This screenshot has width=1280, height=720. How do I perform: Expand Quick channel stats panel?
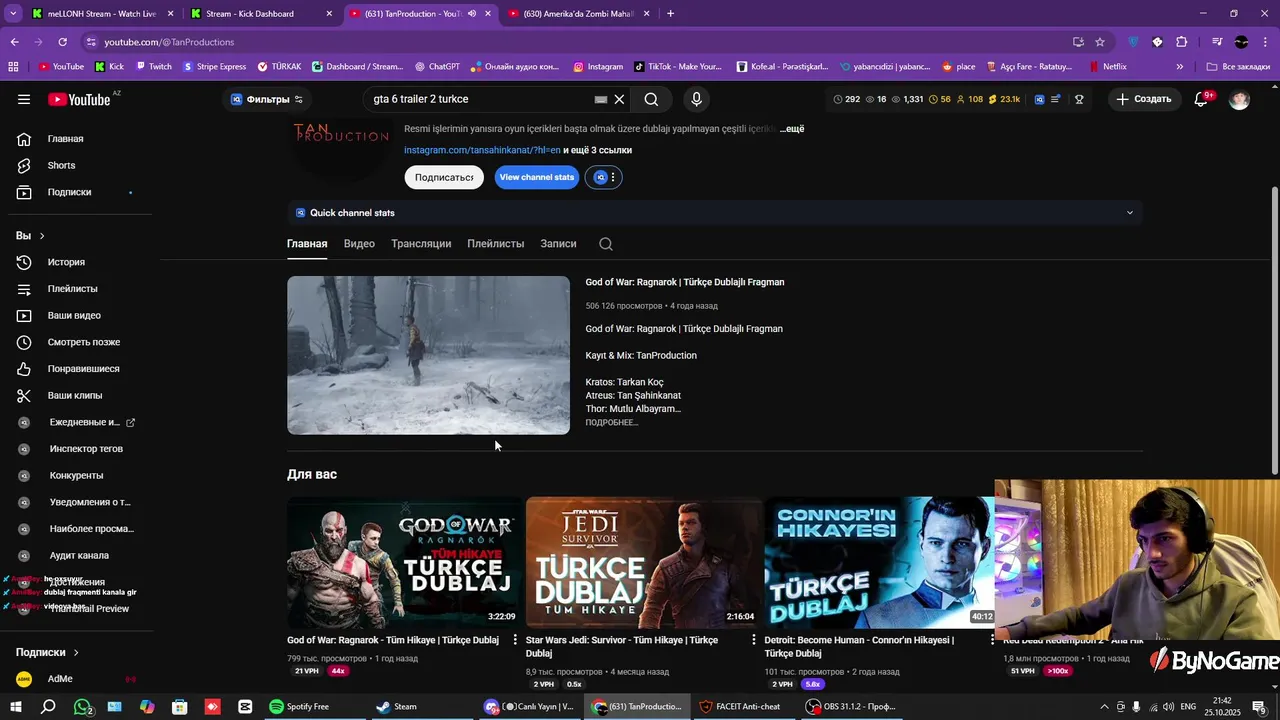click(1130, 212)
